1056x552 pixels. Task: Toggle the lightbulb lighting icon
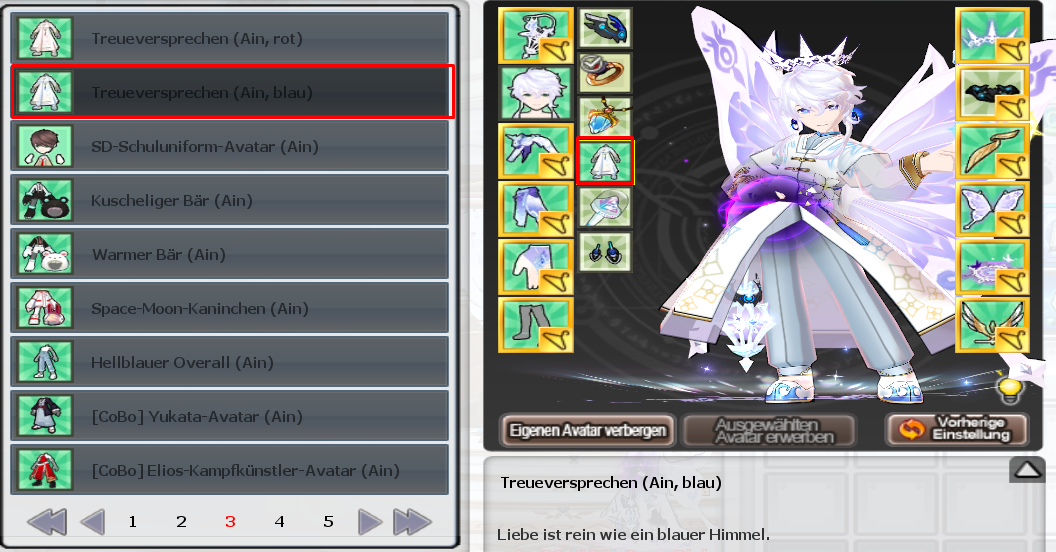point(1010,390)
